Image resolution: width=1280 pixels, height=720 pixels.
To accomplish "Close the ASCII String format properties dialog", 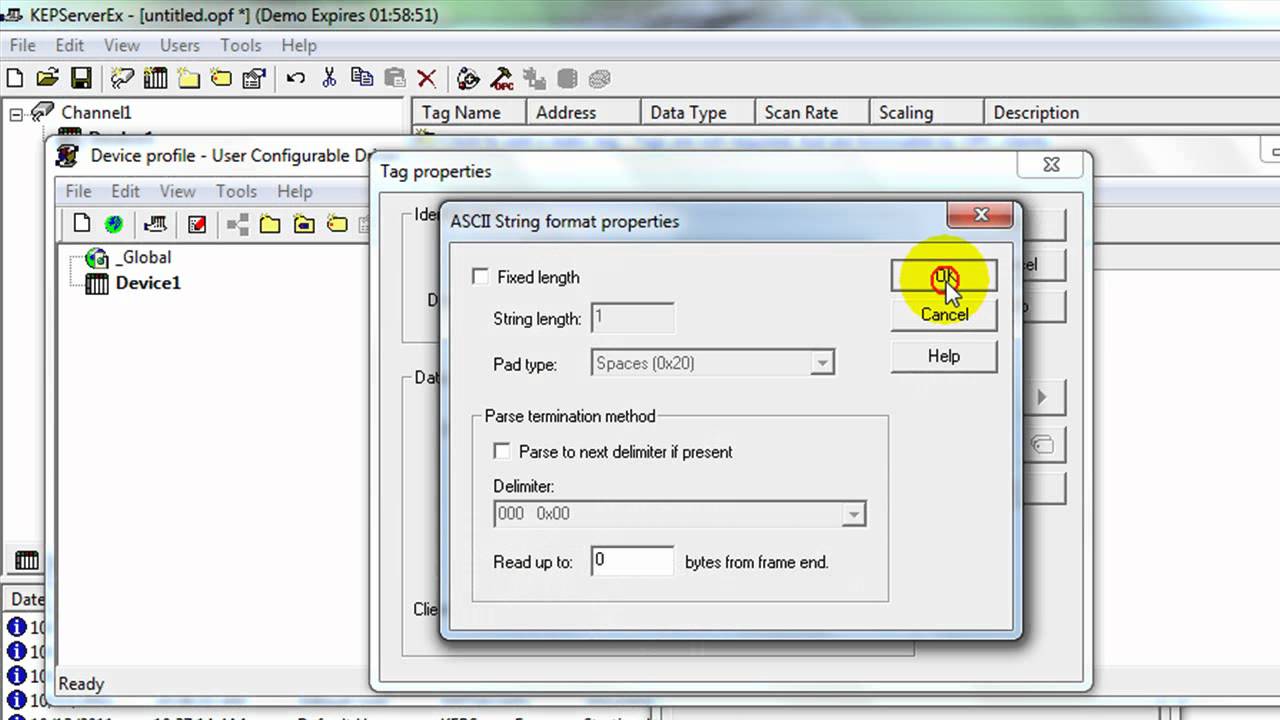I will pos(981,214).
